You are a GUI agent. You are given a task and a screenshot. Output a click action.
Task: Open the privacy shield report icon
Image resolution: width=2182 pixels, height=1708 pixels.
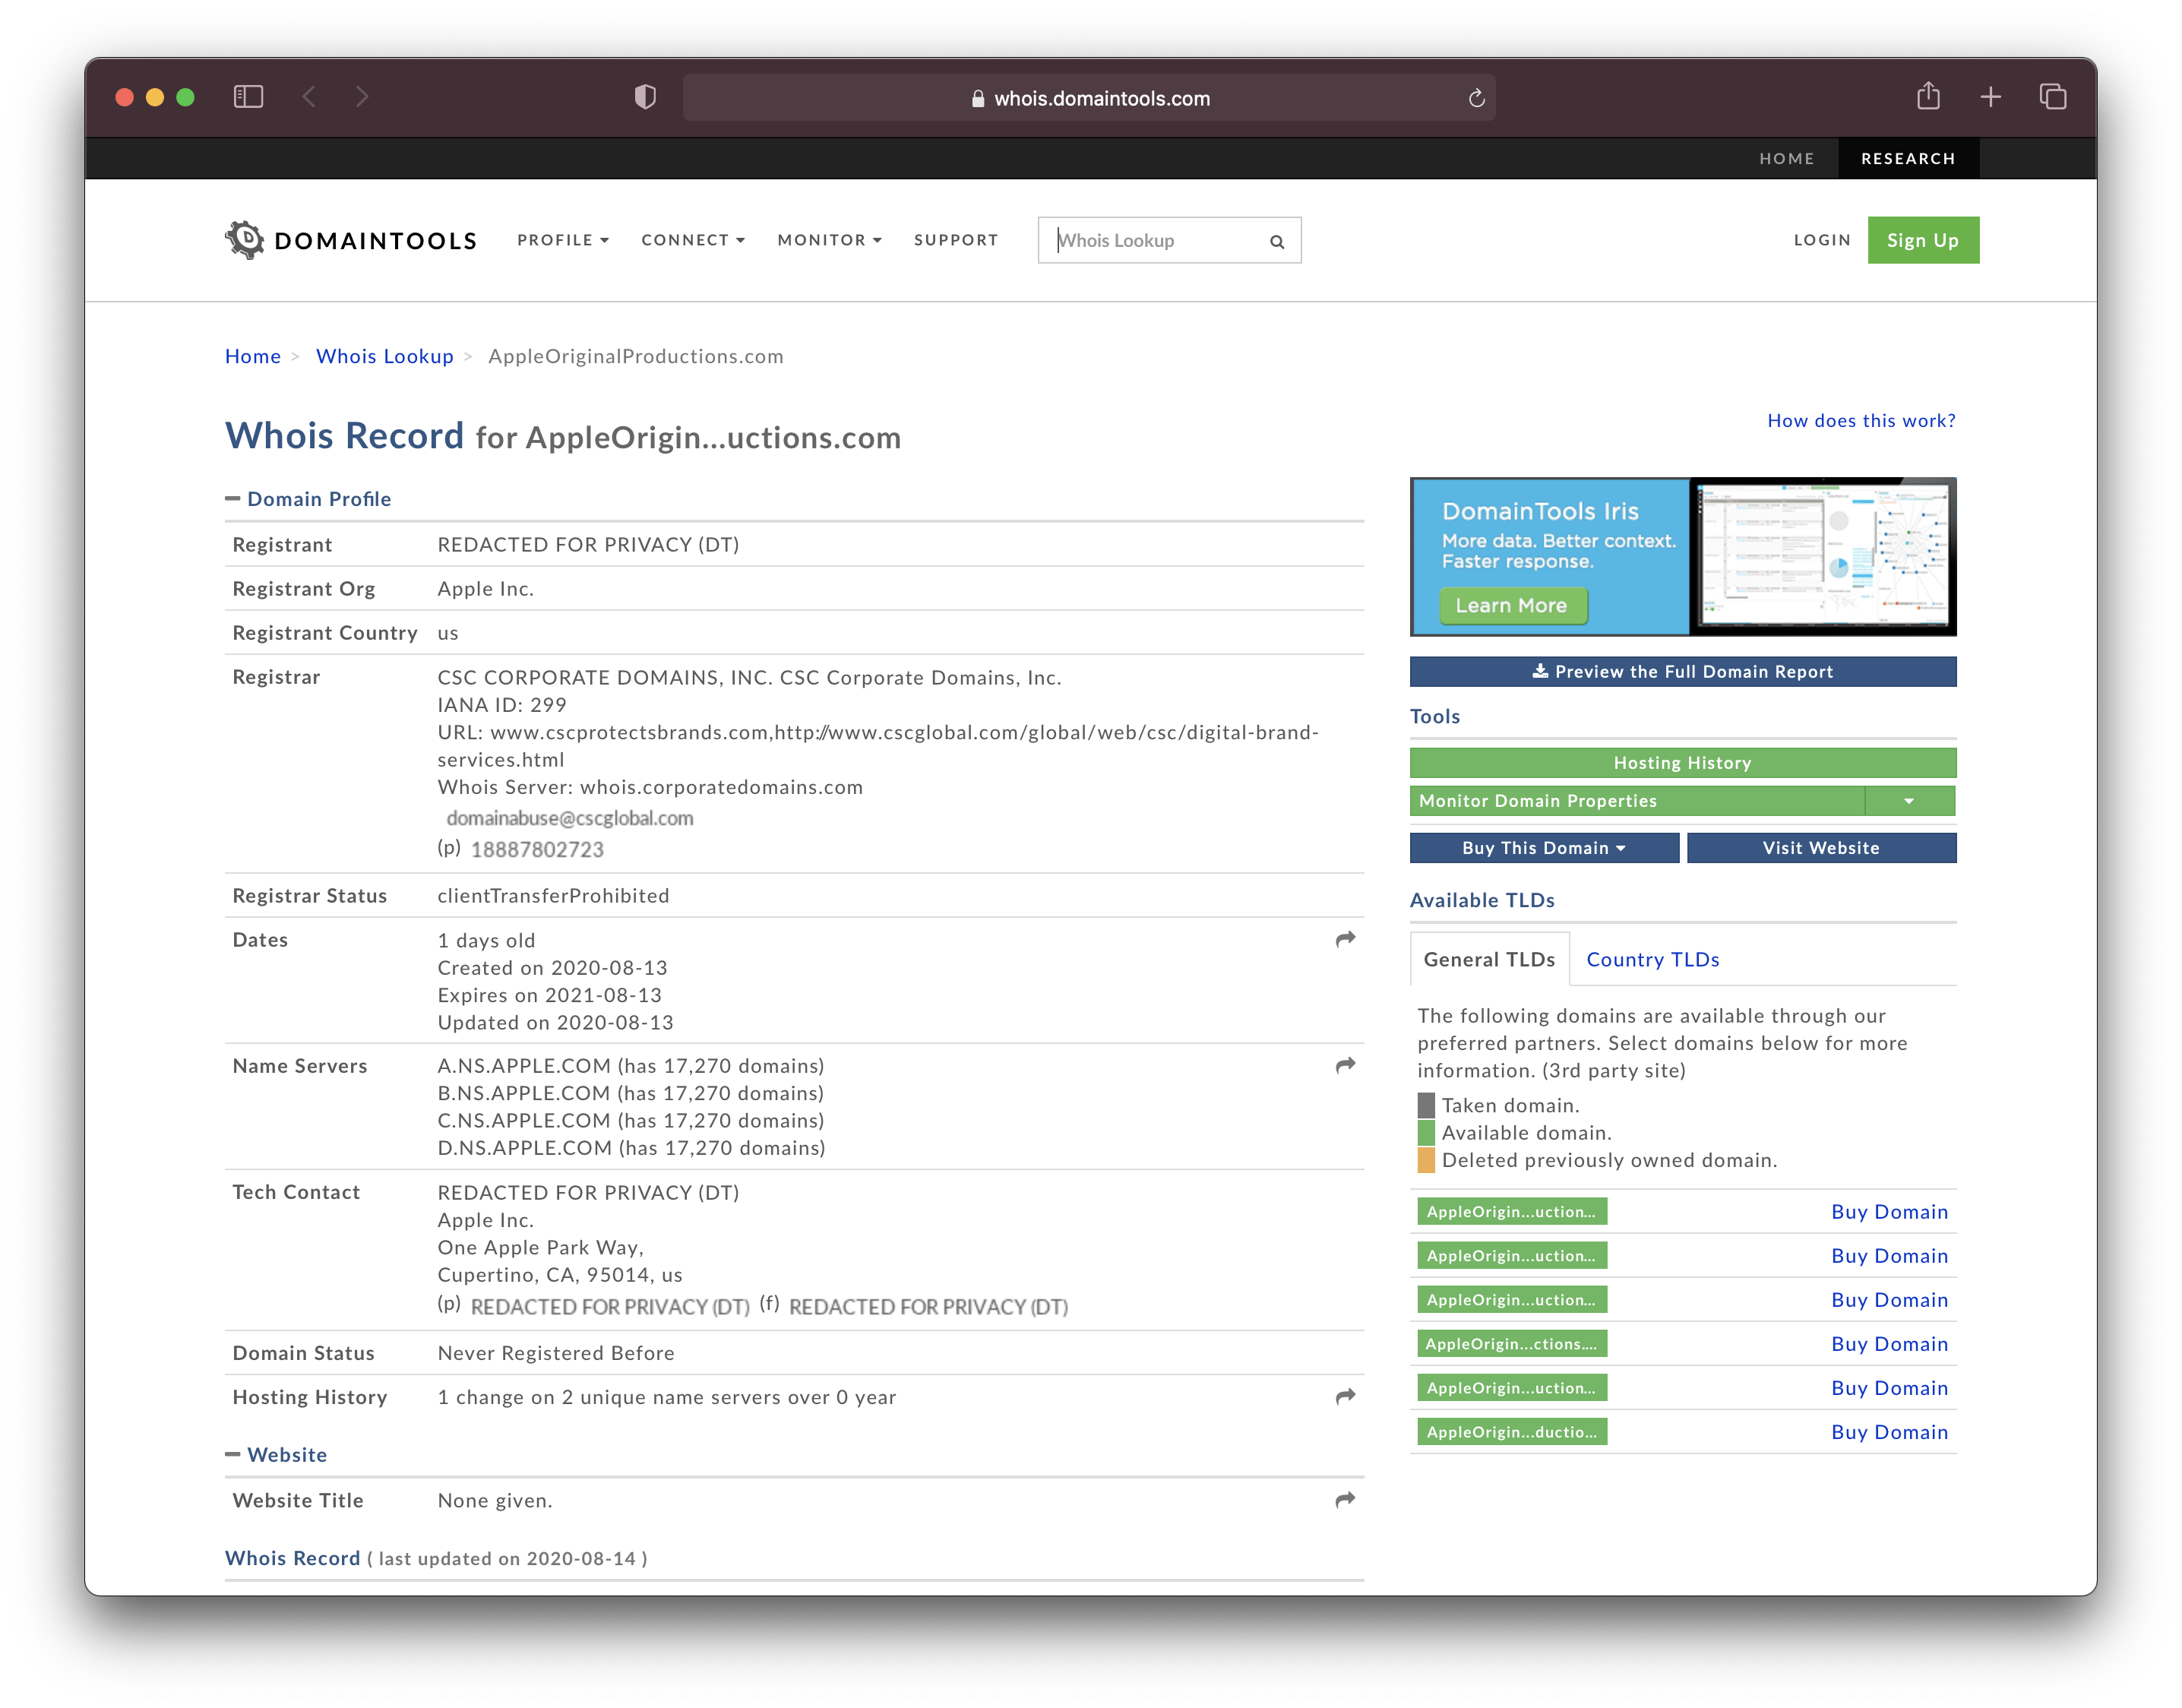646,97
